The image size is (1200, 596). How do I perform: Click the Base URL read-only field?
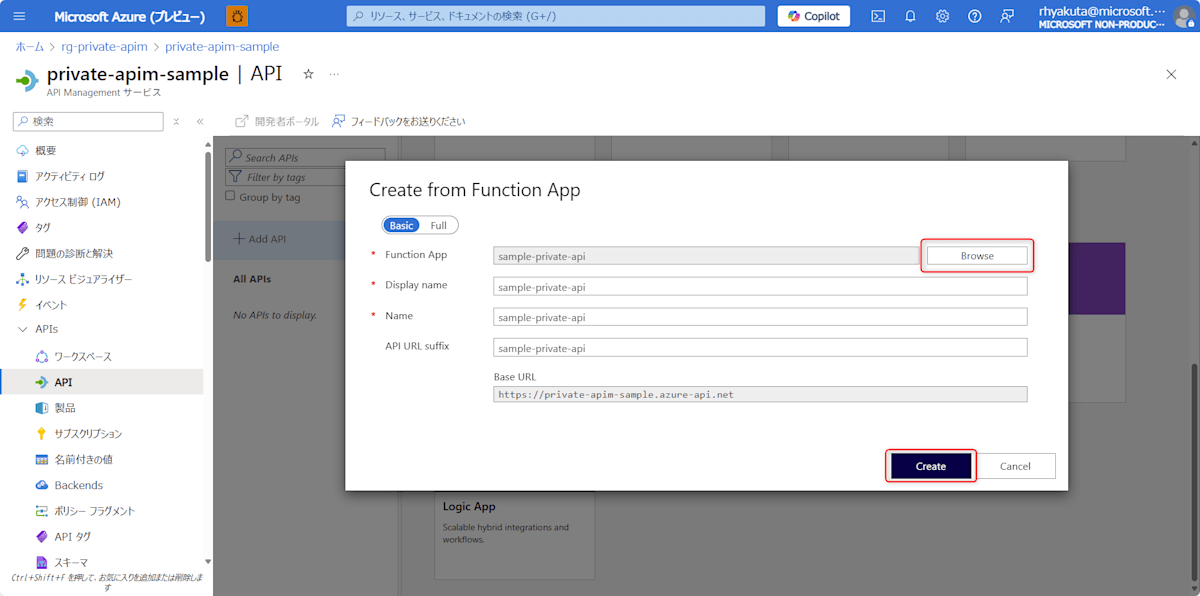point(760,394)
